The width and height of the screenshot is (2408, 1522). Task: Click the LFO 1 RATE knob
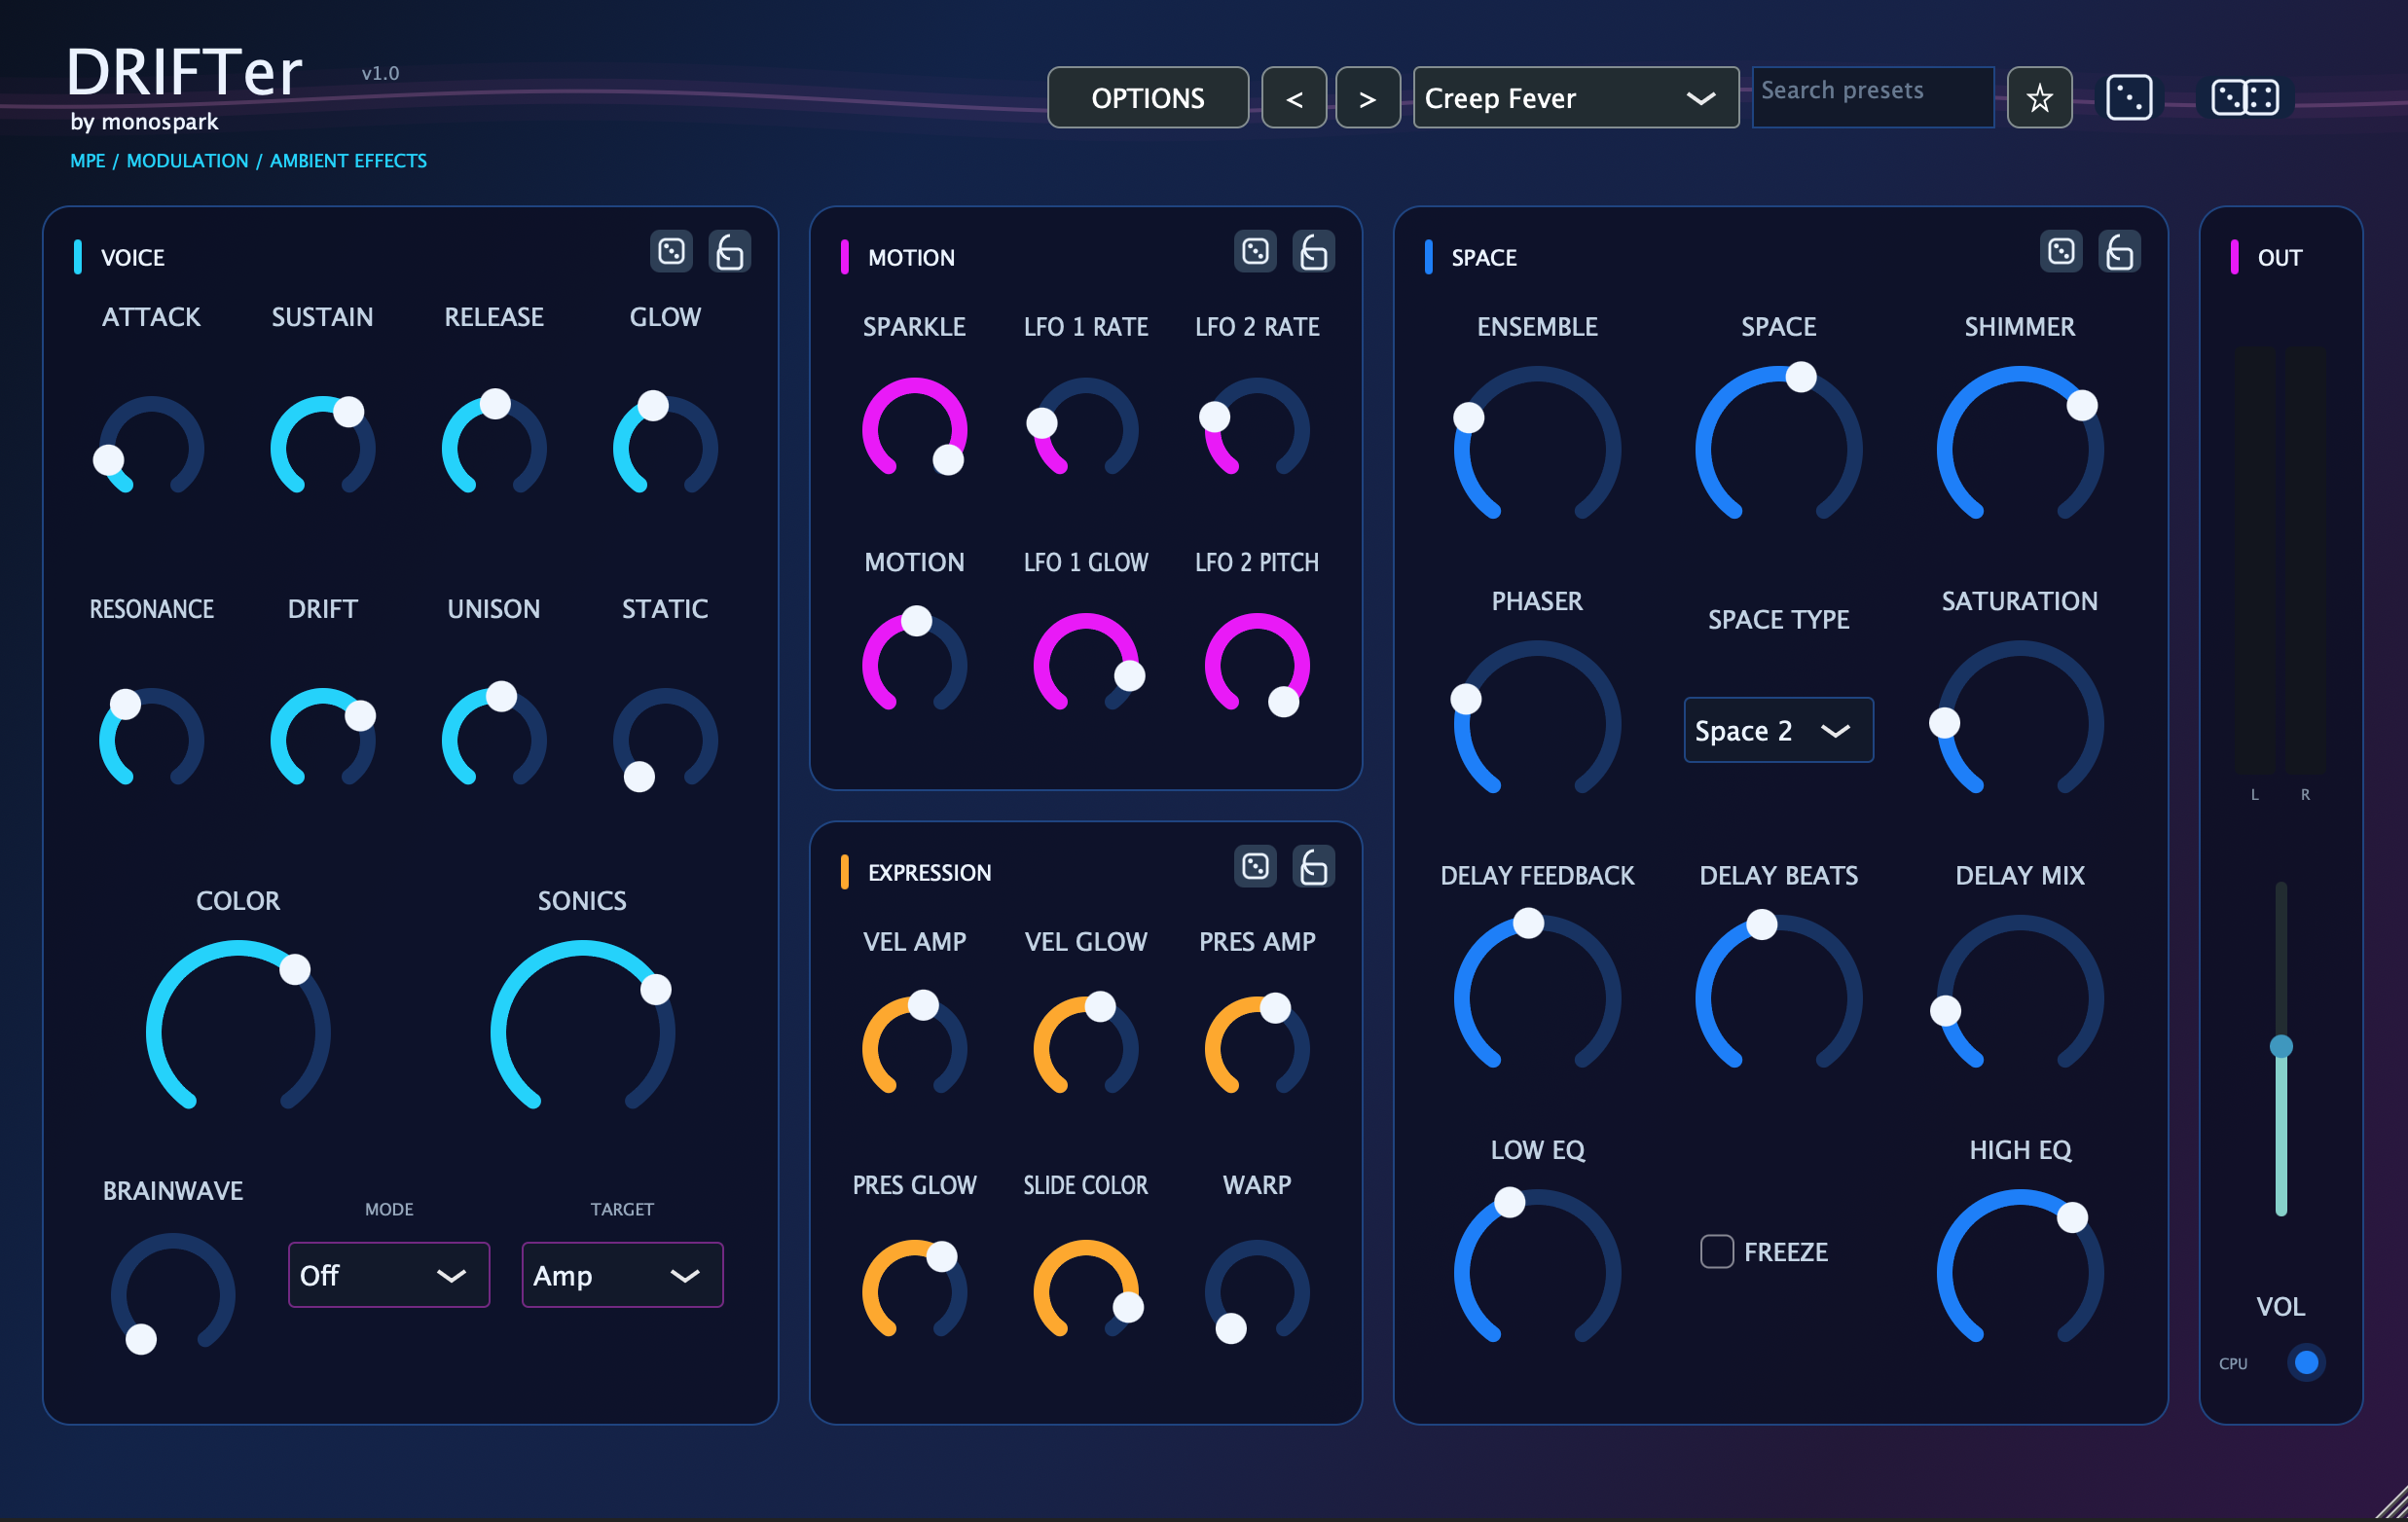click(1086, 428)
